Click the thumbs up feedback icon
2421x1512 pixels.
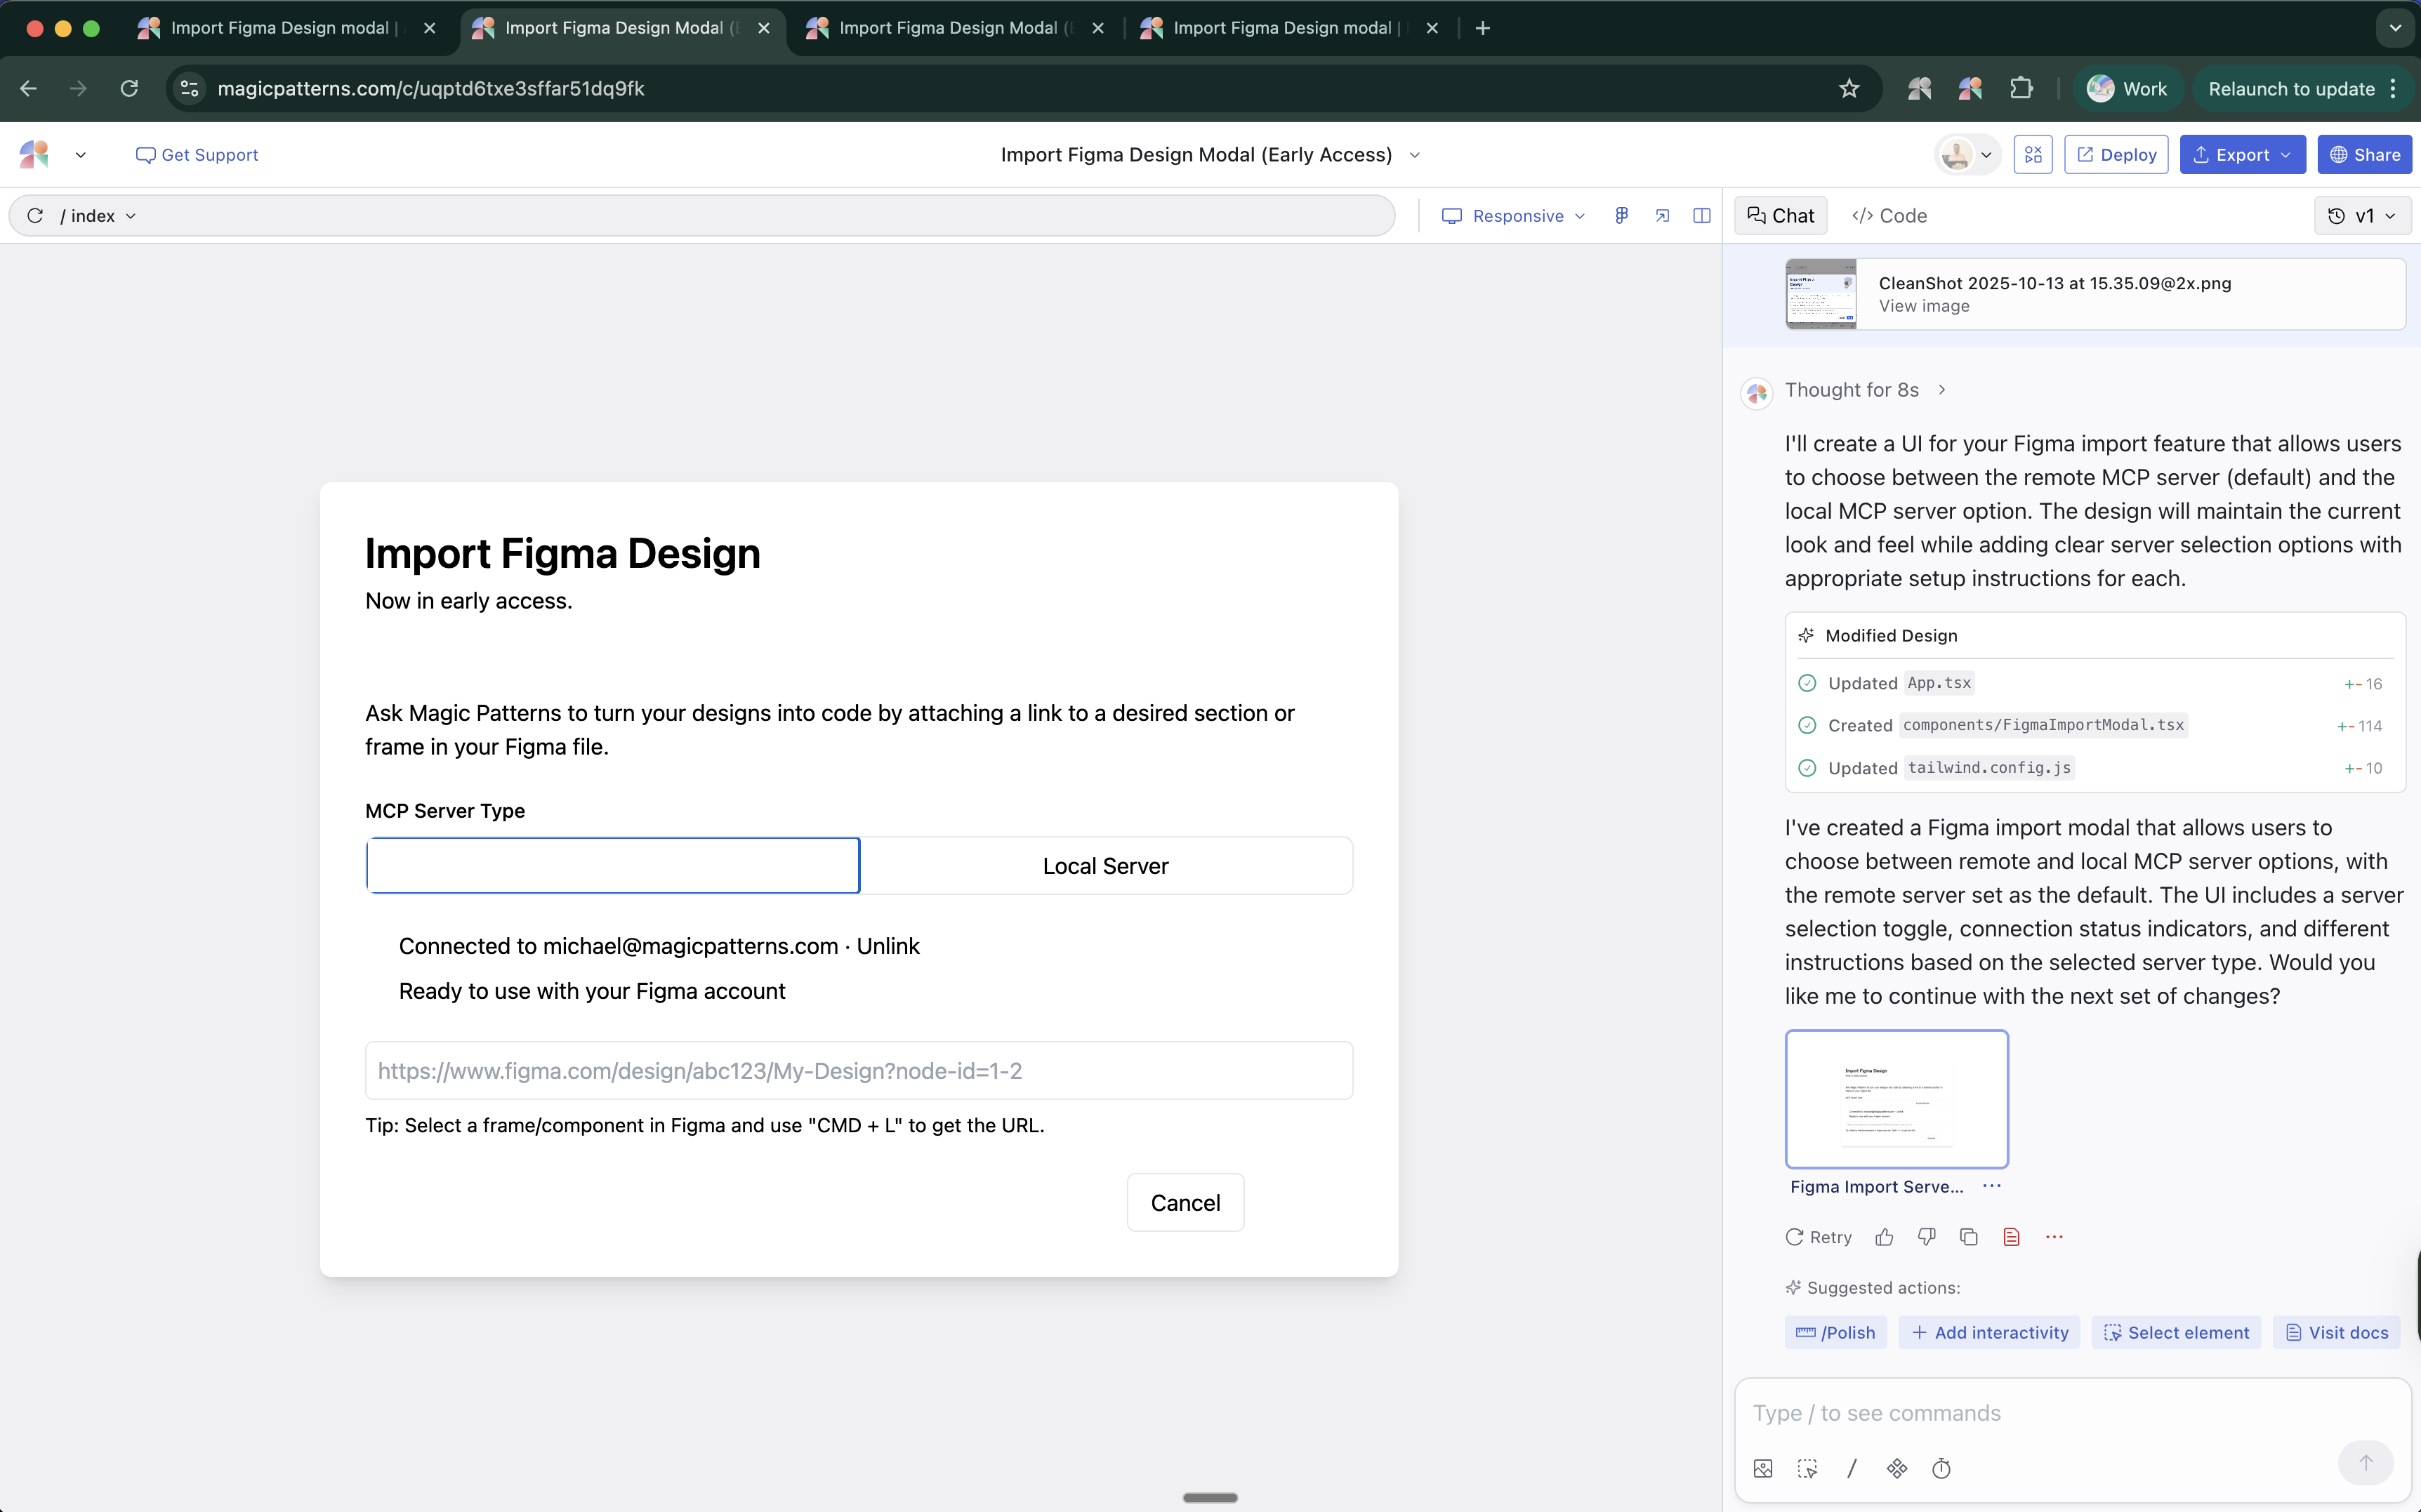point(1884,1237)
